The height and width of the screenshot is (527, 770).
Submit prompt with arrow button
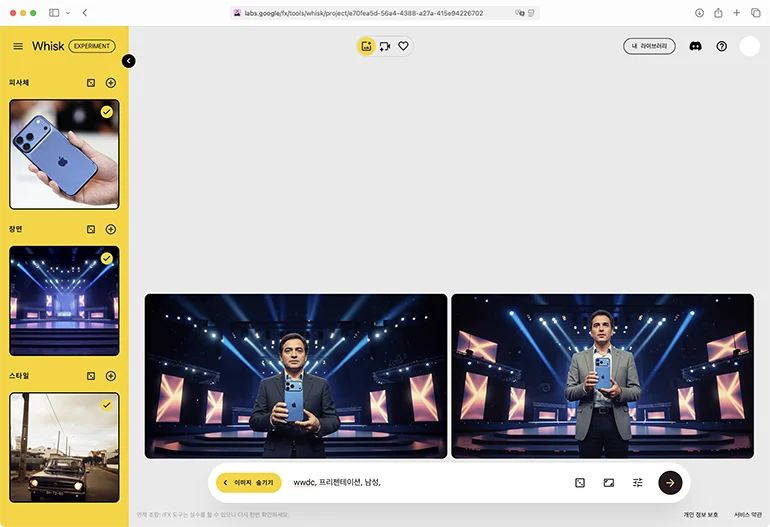coord(670,483)
